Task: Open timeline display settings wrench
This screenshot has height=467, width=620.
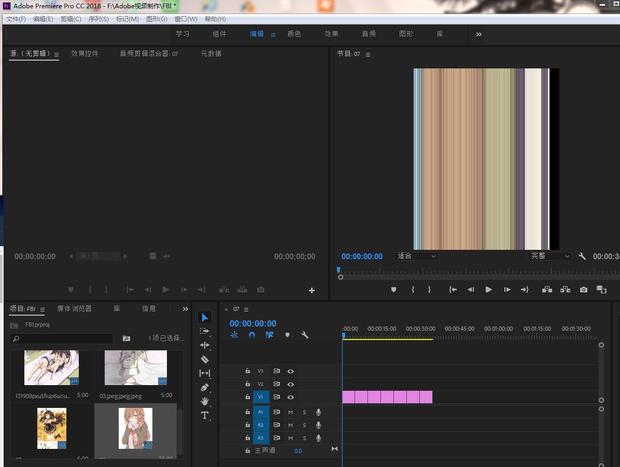Action: [304, 335]
